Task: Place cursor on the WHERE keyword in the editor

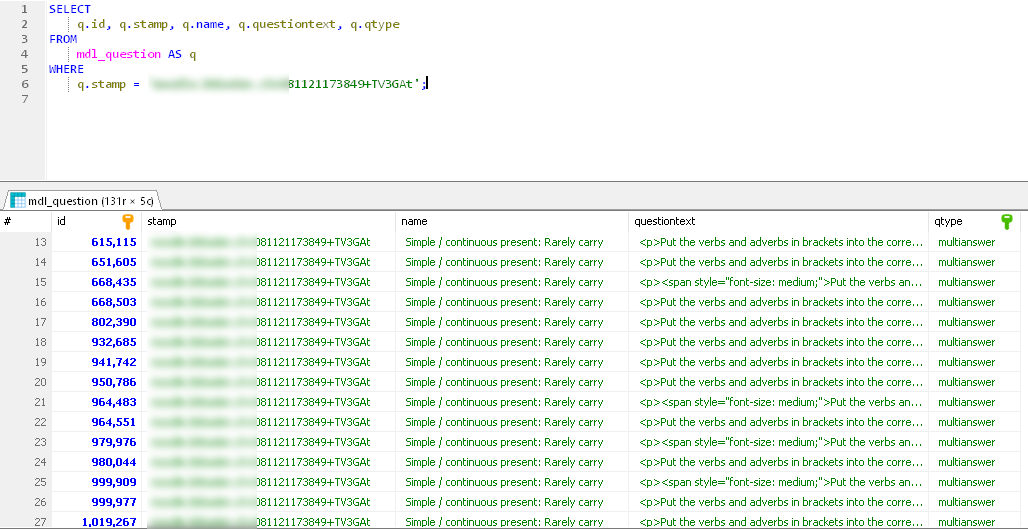Action: (x=66, y=69)
